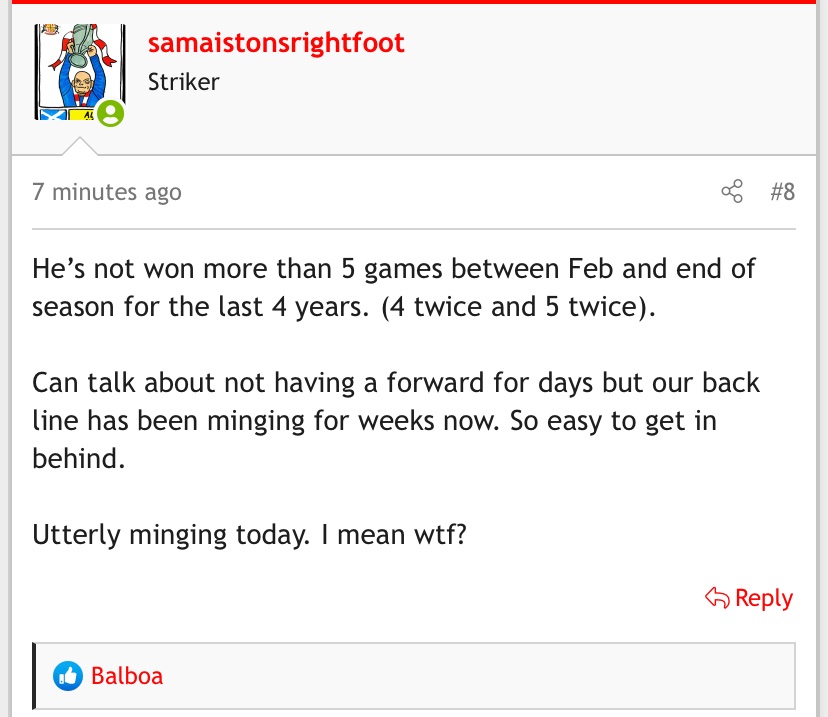Click the blue thumbs-up like icon
Image resolution: width=828 pixels, height=717 pixels.
pos(68,676)
